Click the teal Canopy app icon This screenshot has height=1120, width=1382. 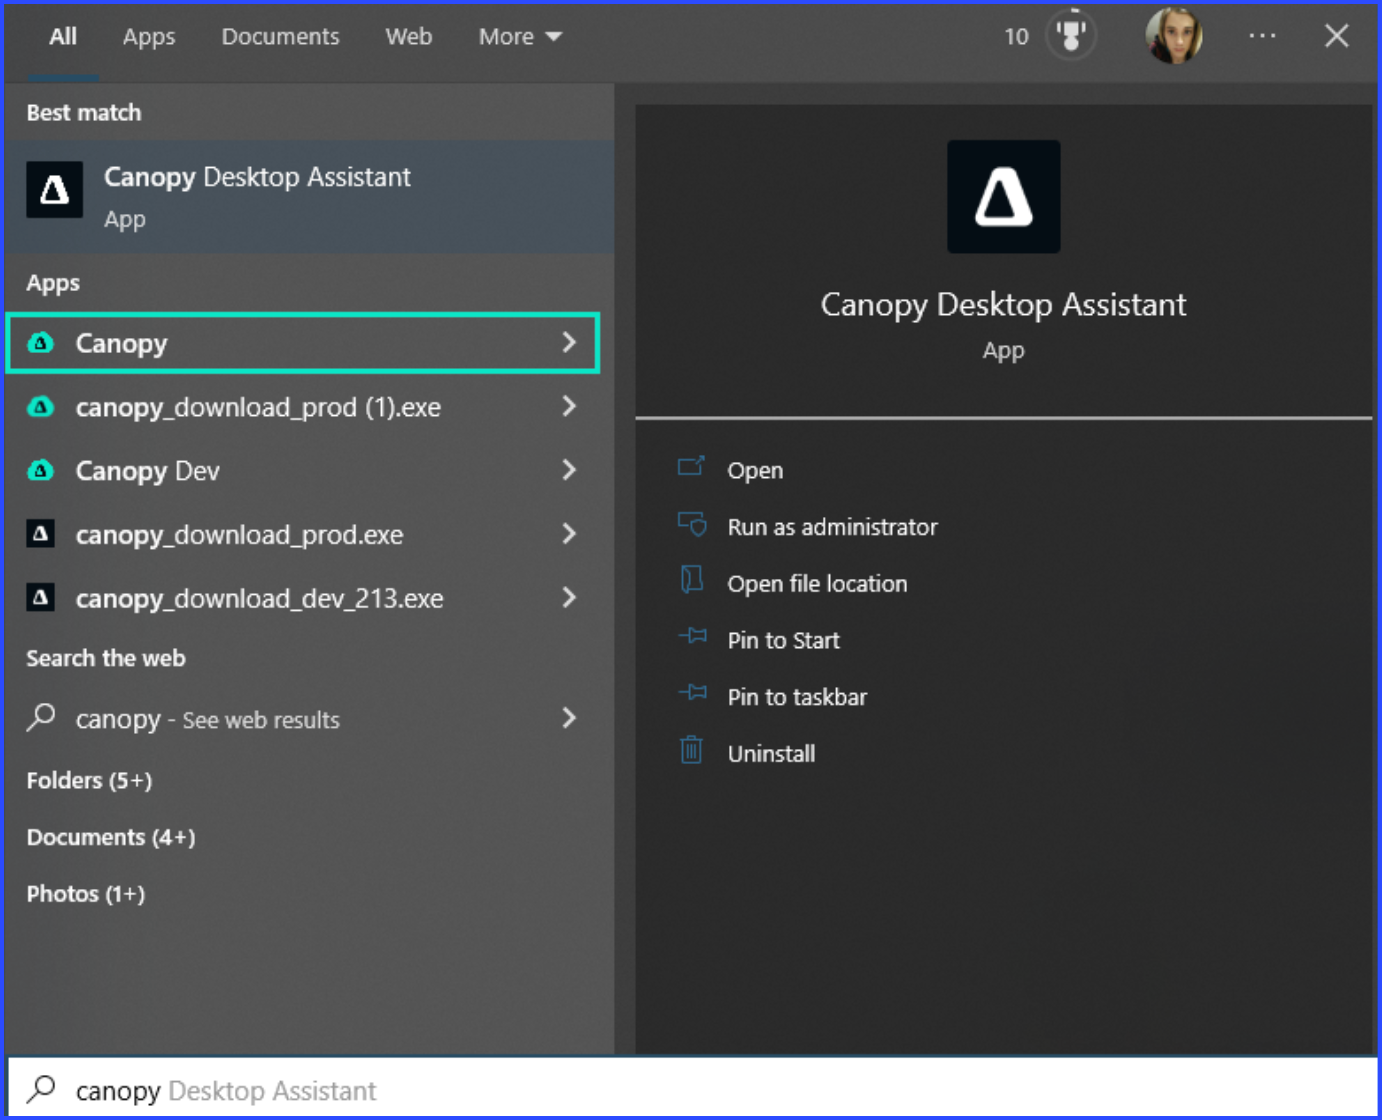tap(40, 343)
